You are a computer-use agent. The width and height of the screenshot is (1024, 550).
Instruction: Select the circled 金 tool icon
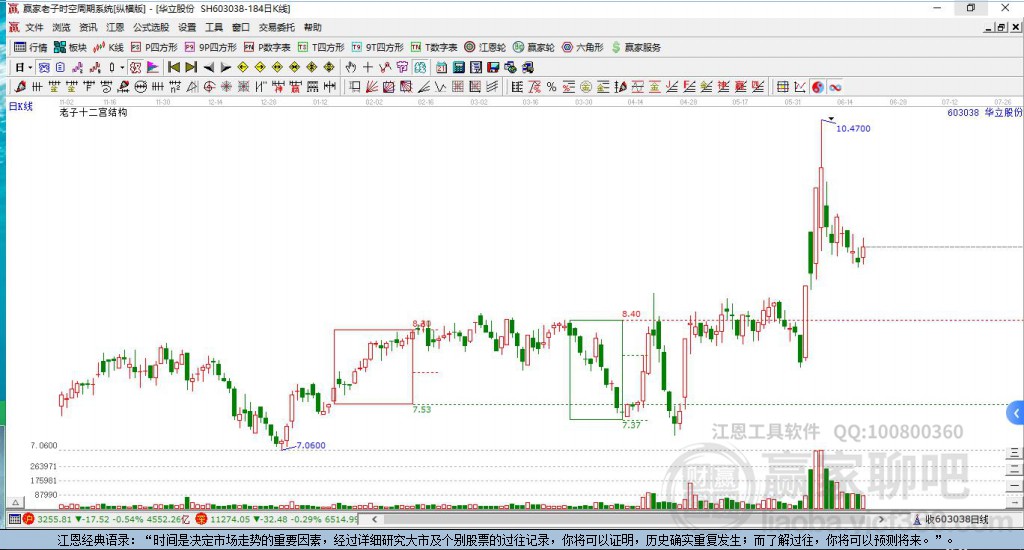(x=586, y=87)
